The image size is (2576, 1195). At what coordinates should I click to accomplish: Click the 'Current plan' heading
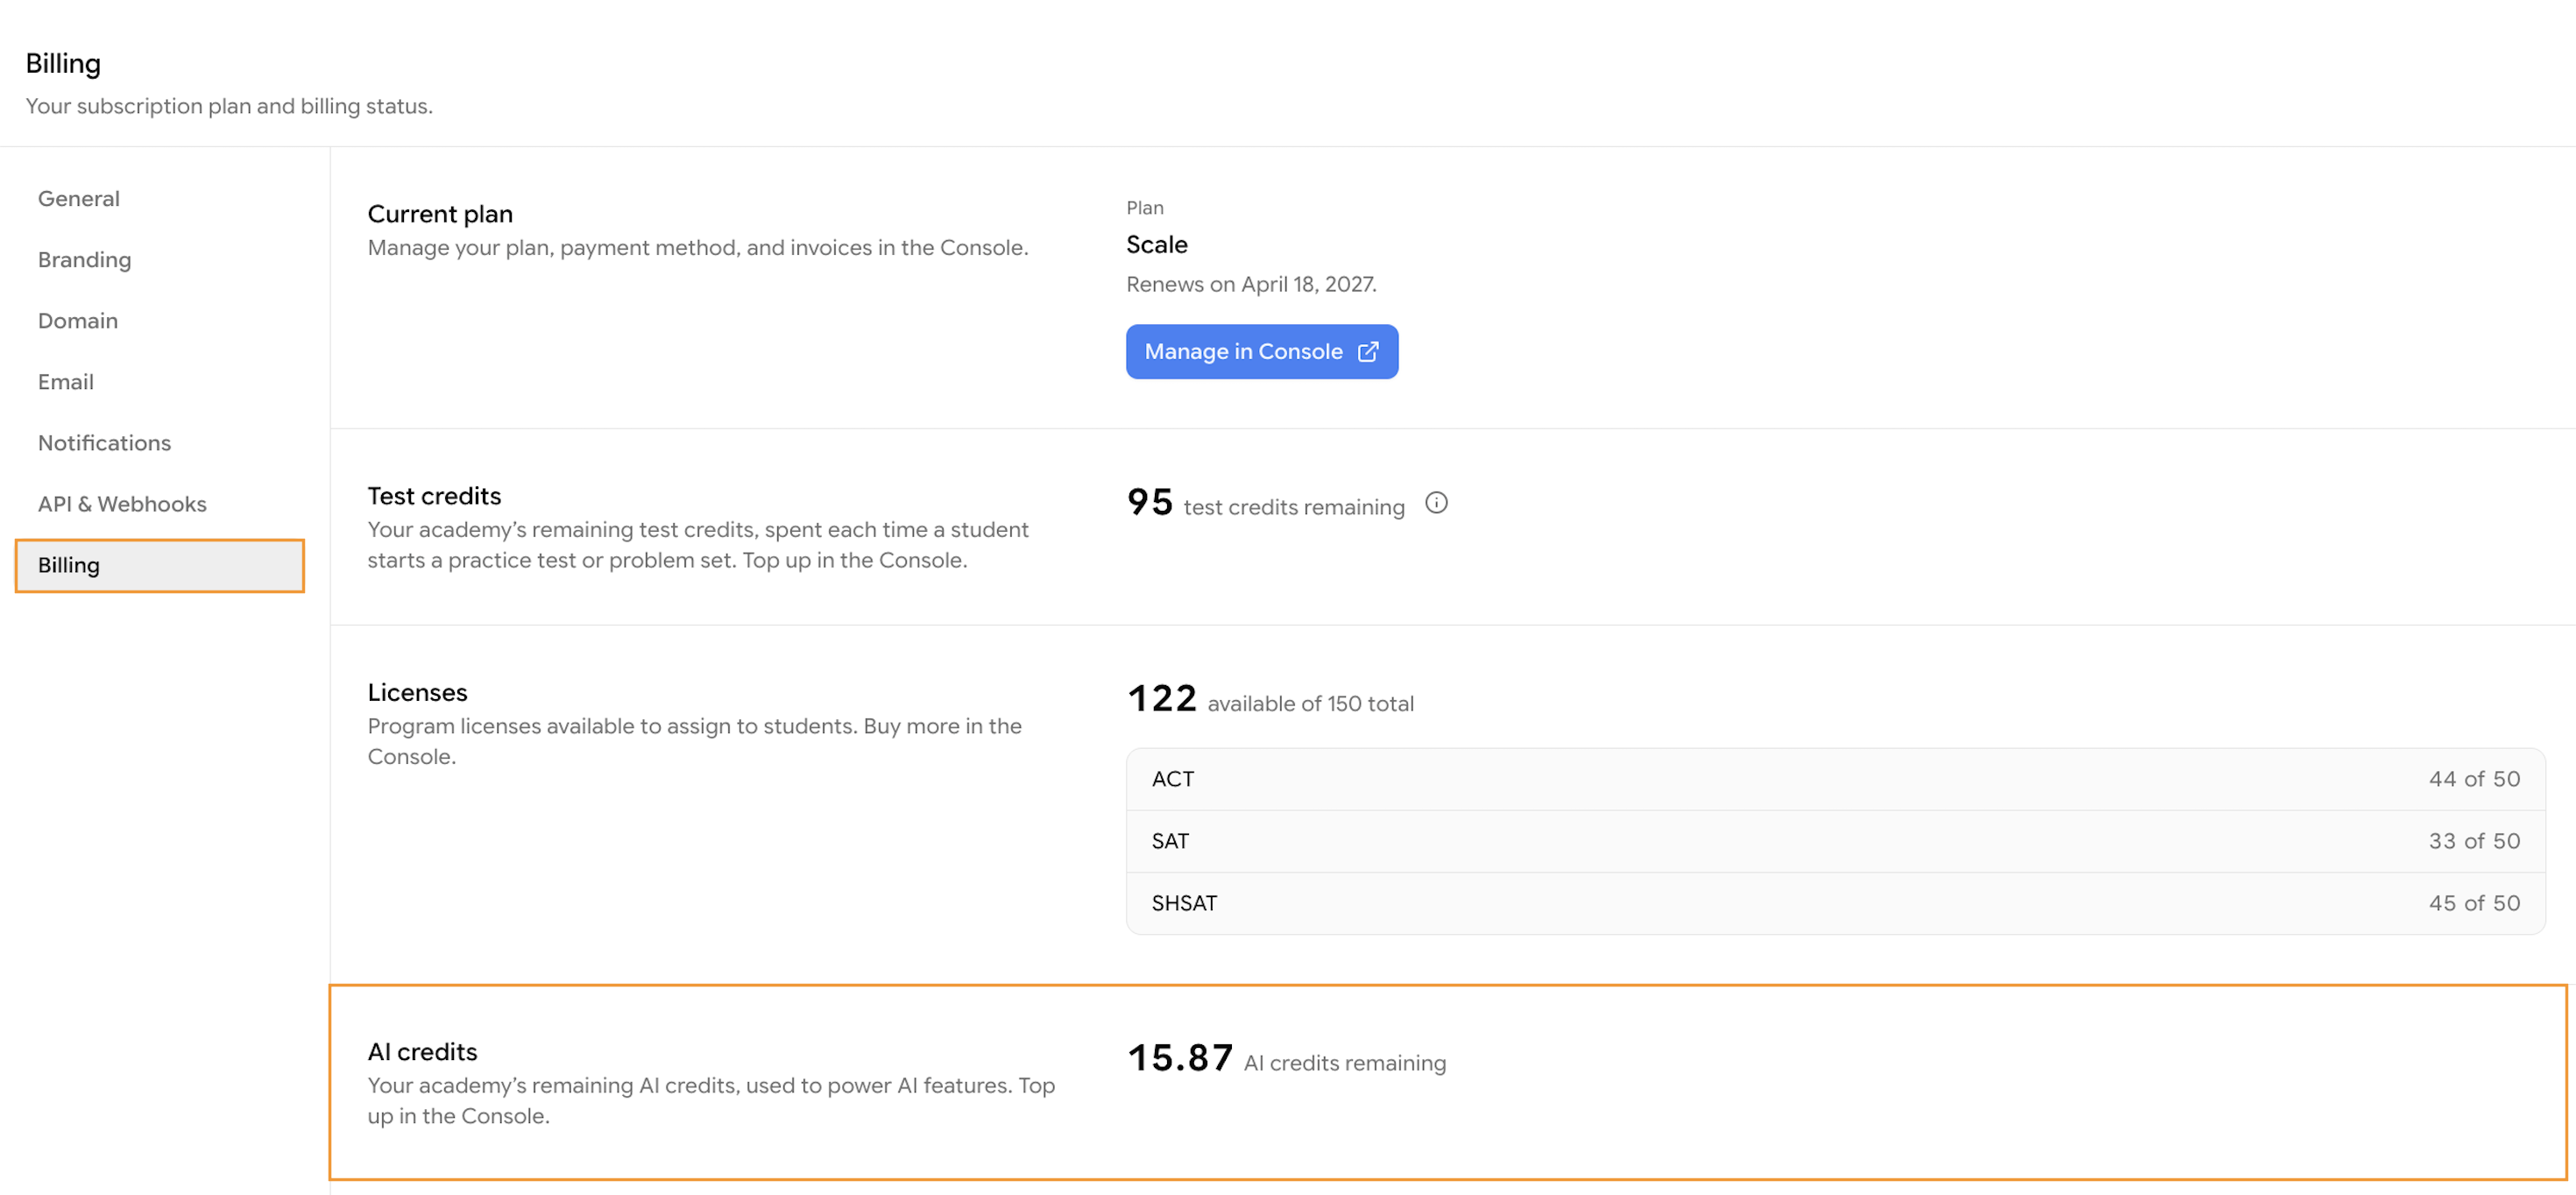pos(440,214)
